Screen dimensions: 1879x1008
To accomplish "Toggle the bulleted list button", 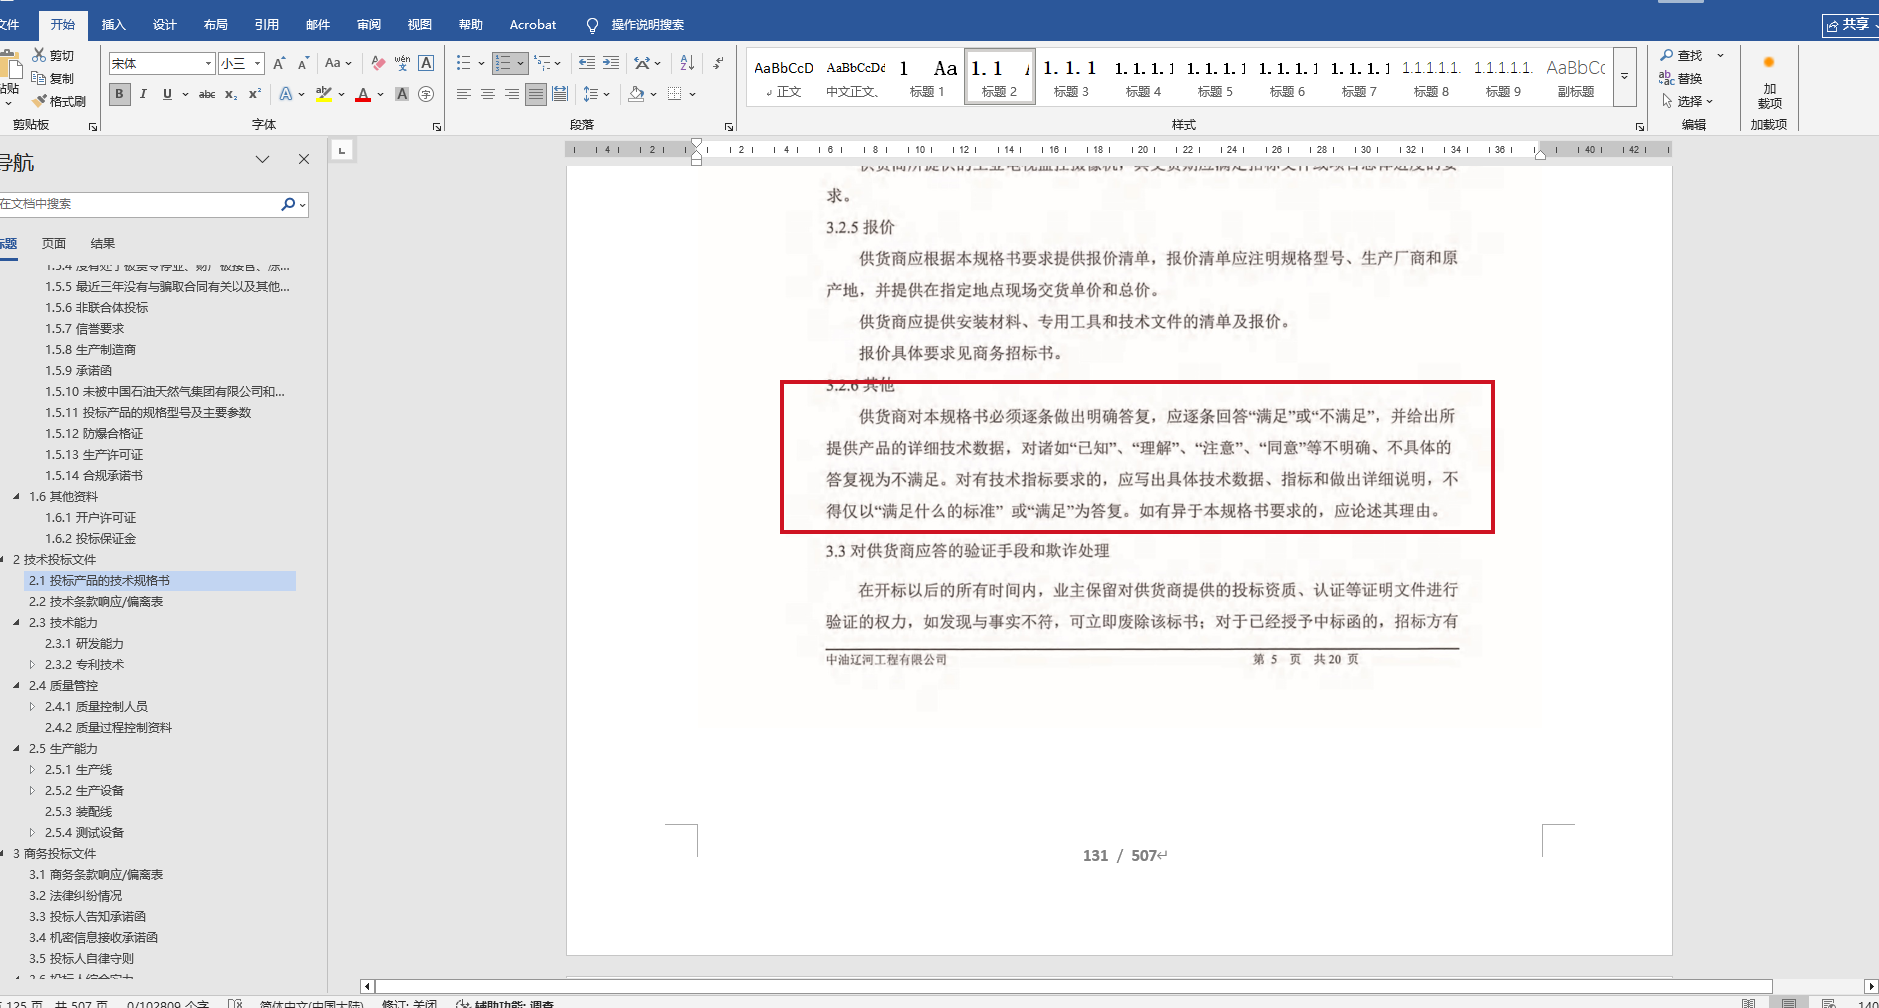I will click(x=463, y=63).
